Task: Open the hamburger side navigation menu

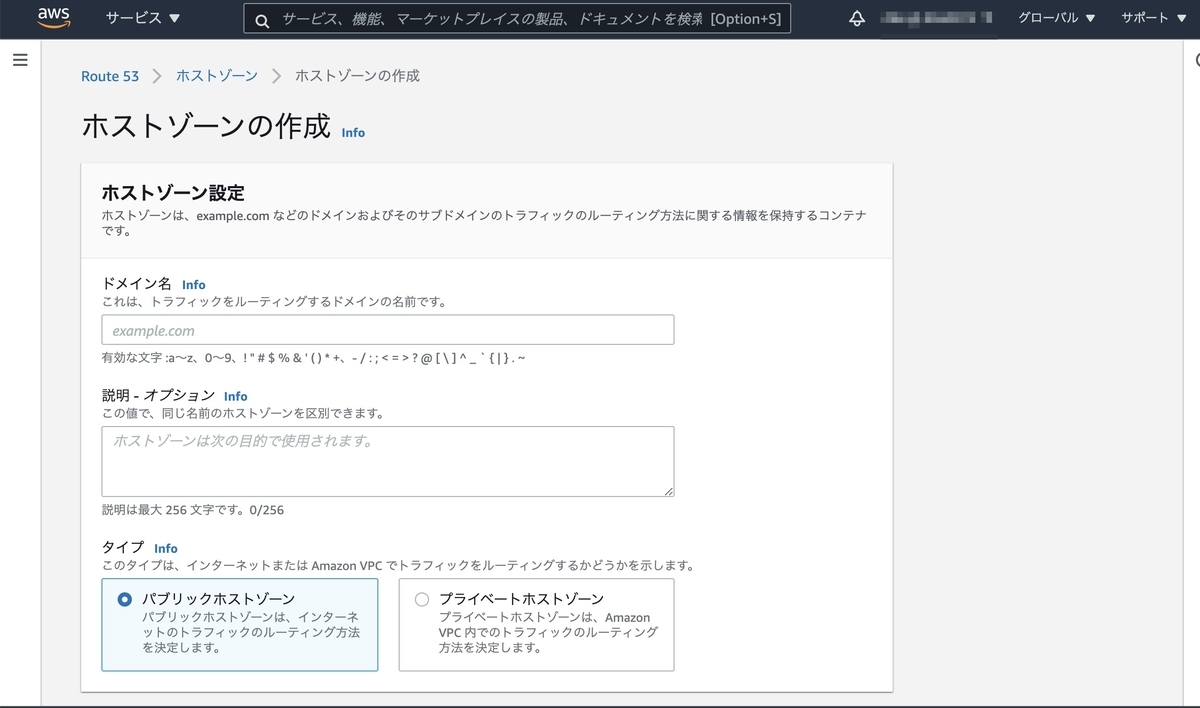Action: point(19,60)
